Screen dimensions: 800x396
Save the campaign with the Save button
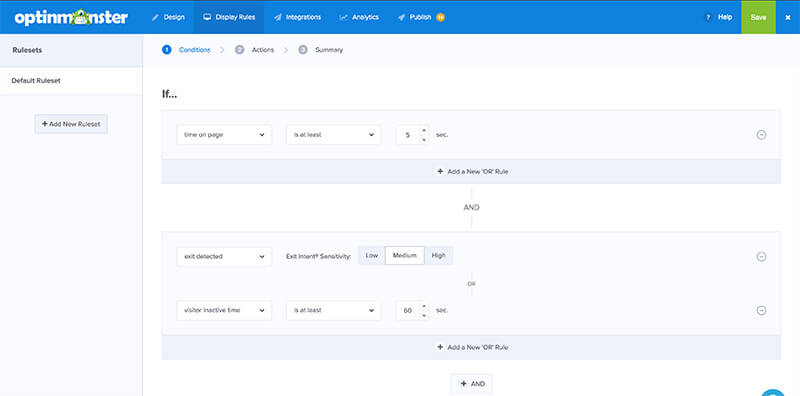click(x=758, y=17)
